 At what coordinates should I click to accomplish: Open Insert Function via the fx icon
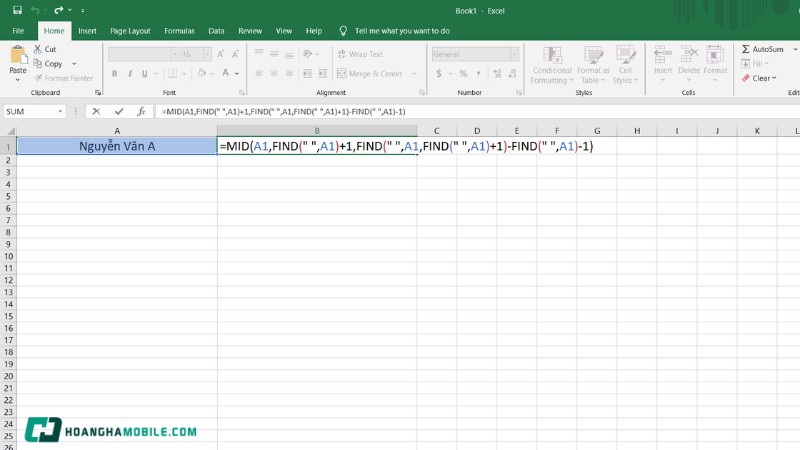click(x=141, y=112)
